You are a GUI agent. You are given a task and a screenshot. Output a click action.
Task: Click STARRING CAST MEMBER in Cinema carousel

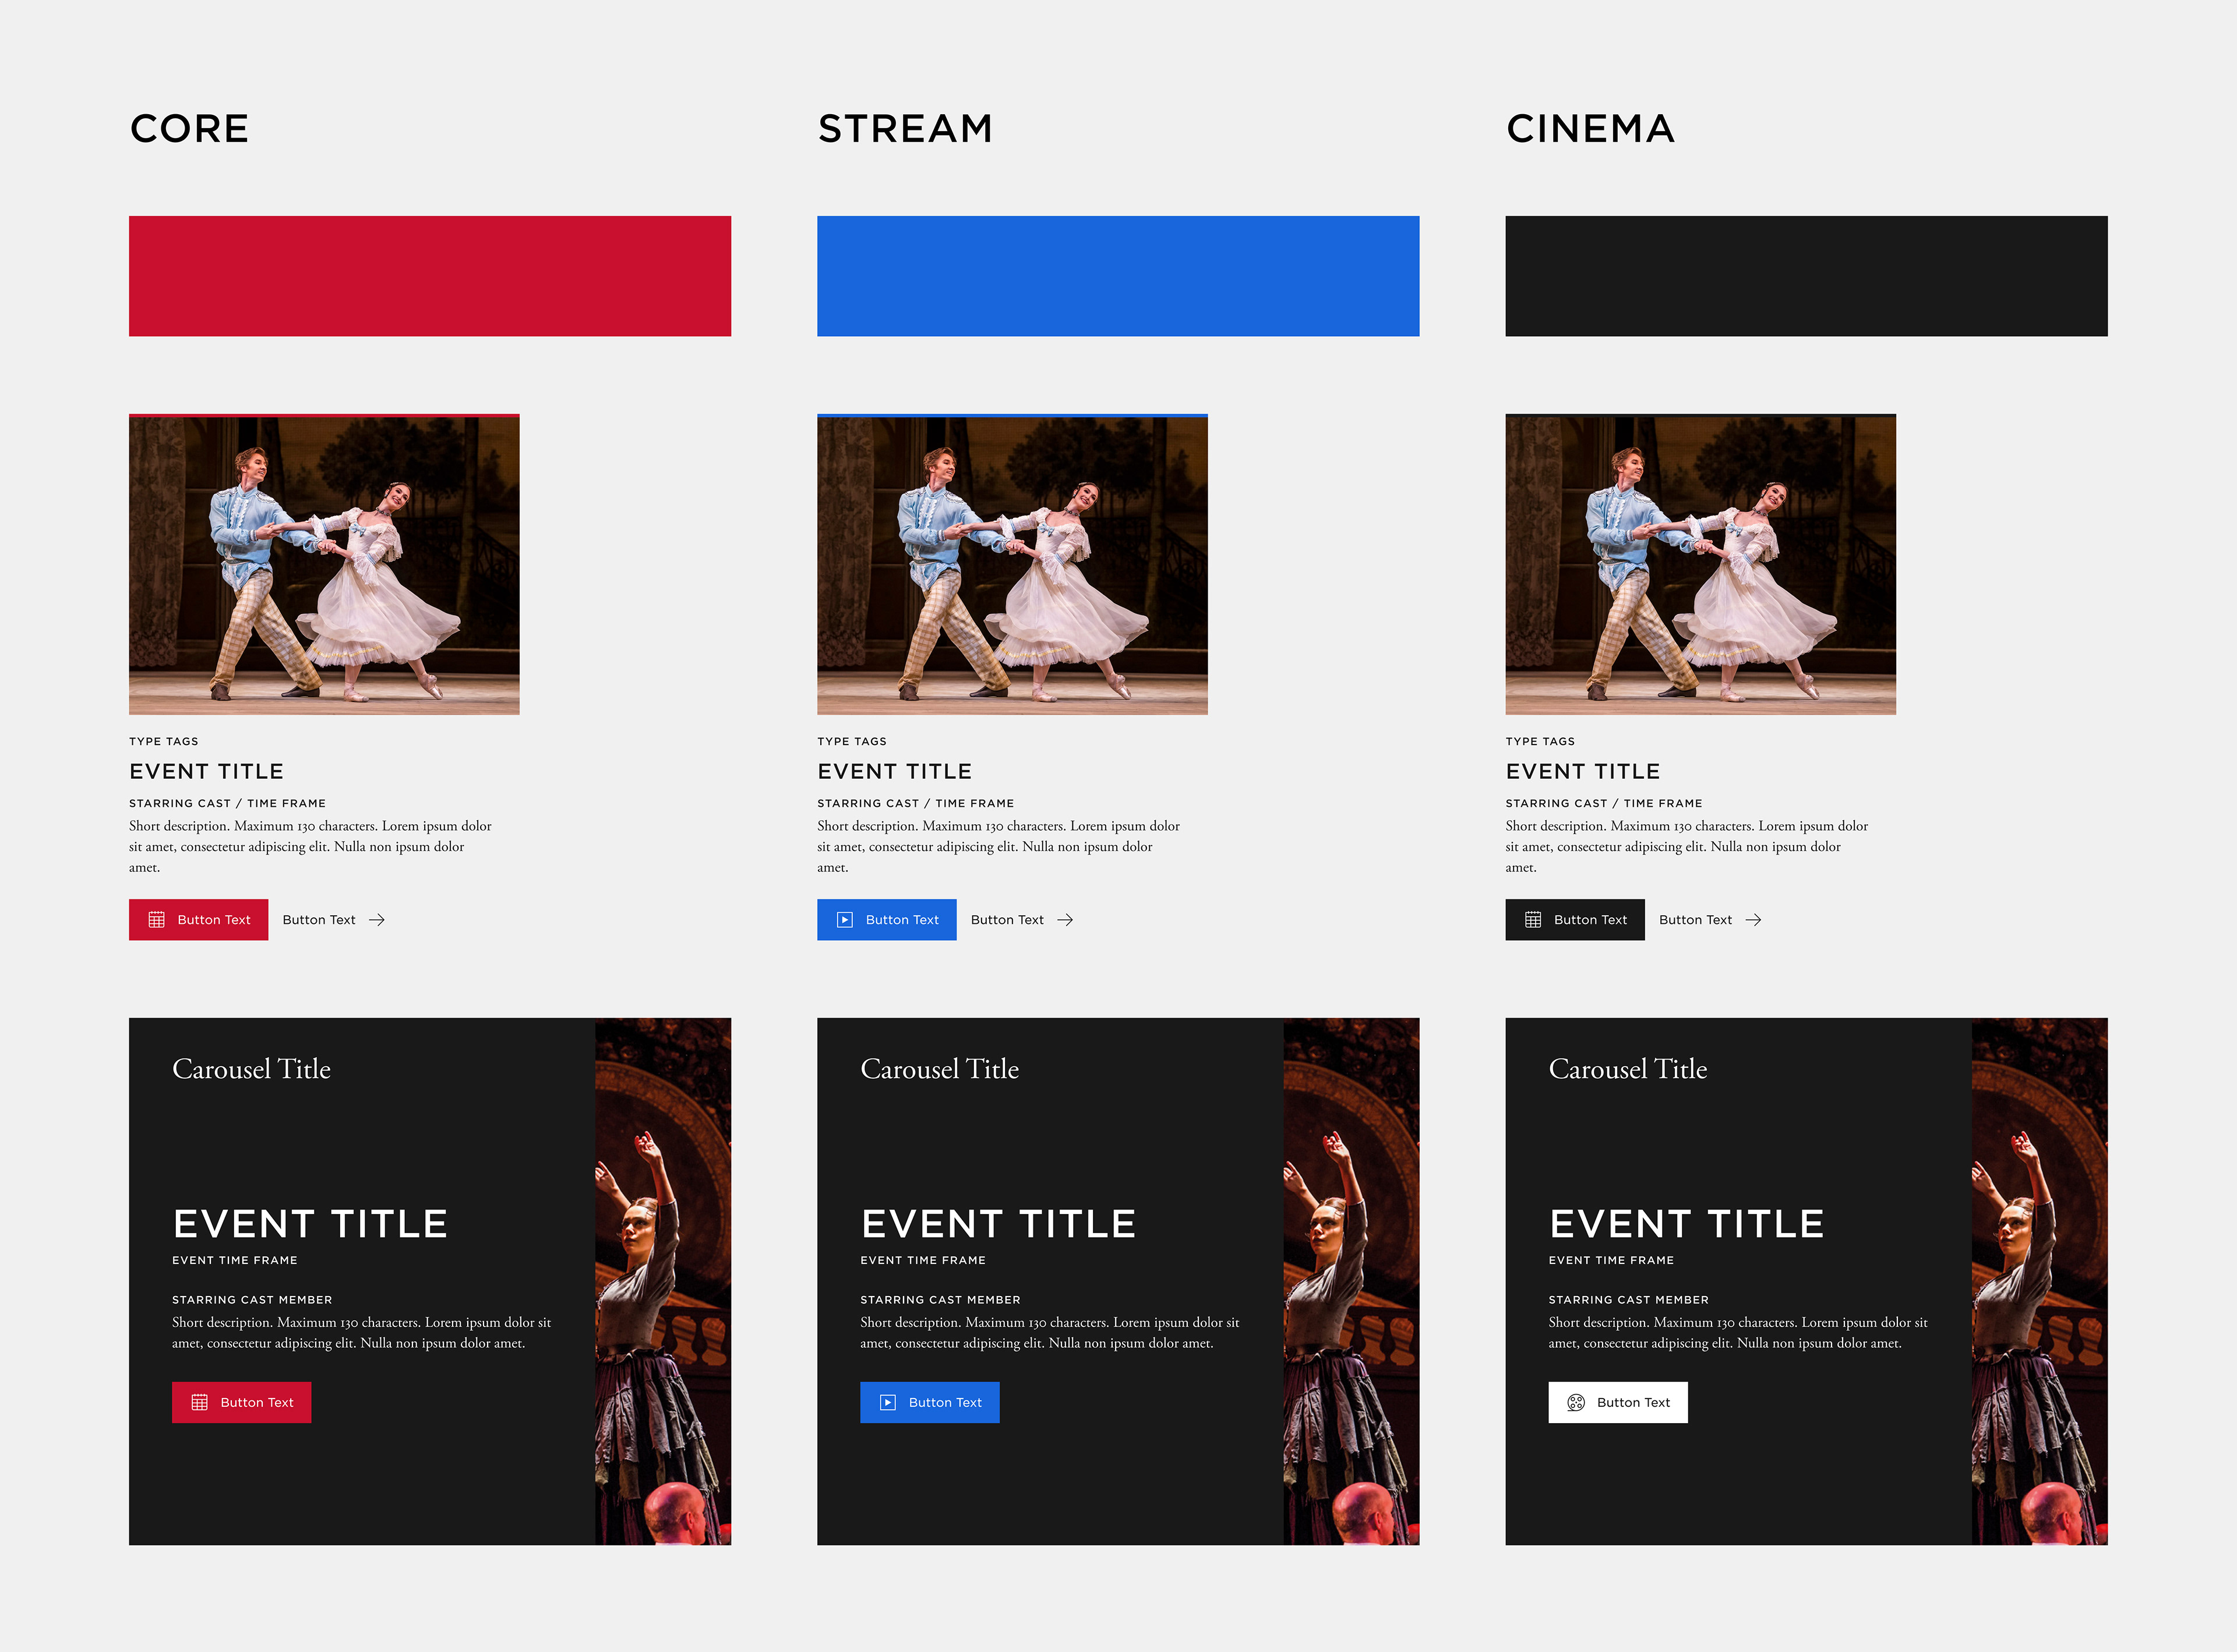click(1628, 1300)
